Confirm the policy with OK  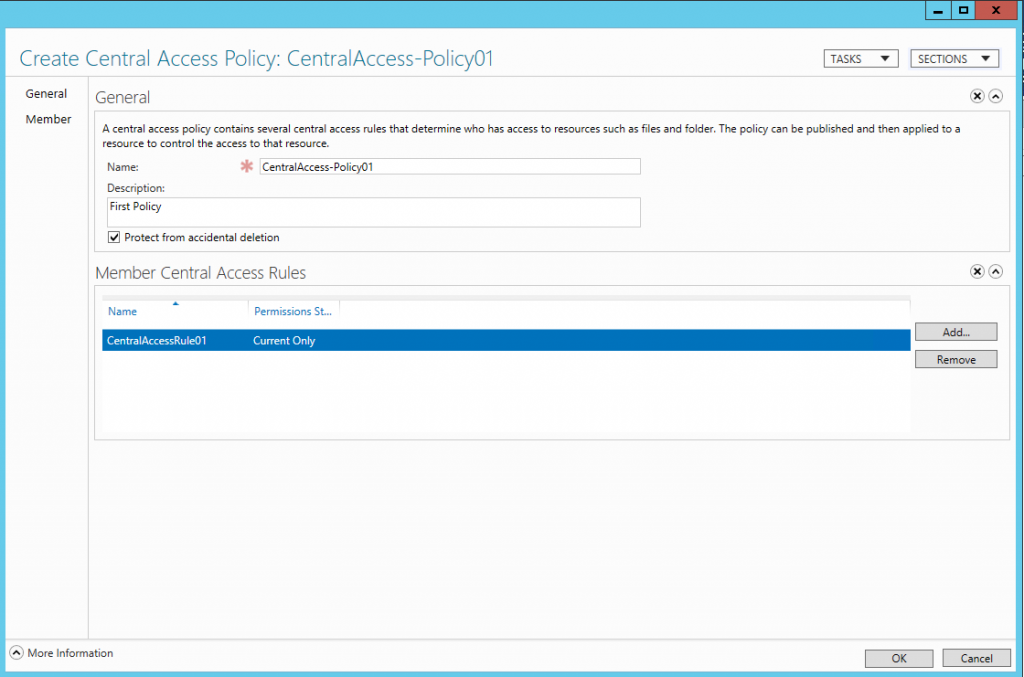point(898,657)
